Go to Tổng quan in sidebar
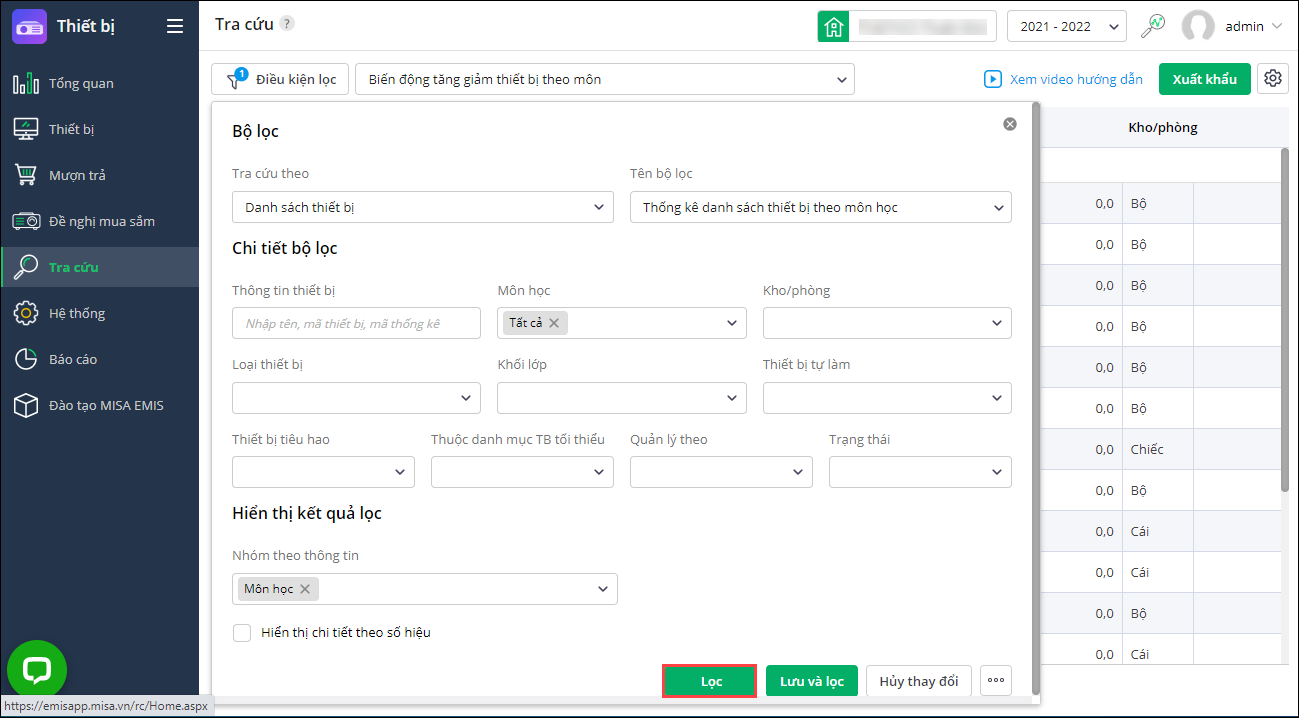This screenshot has height=718, width=1299. pyautogui.click(x=100, y=83)
